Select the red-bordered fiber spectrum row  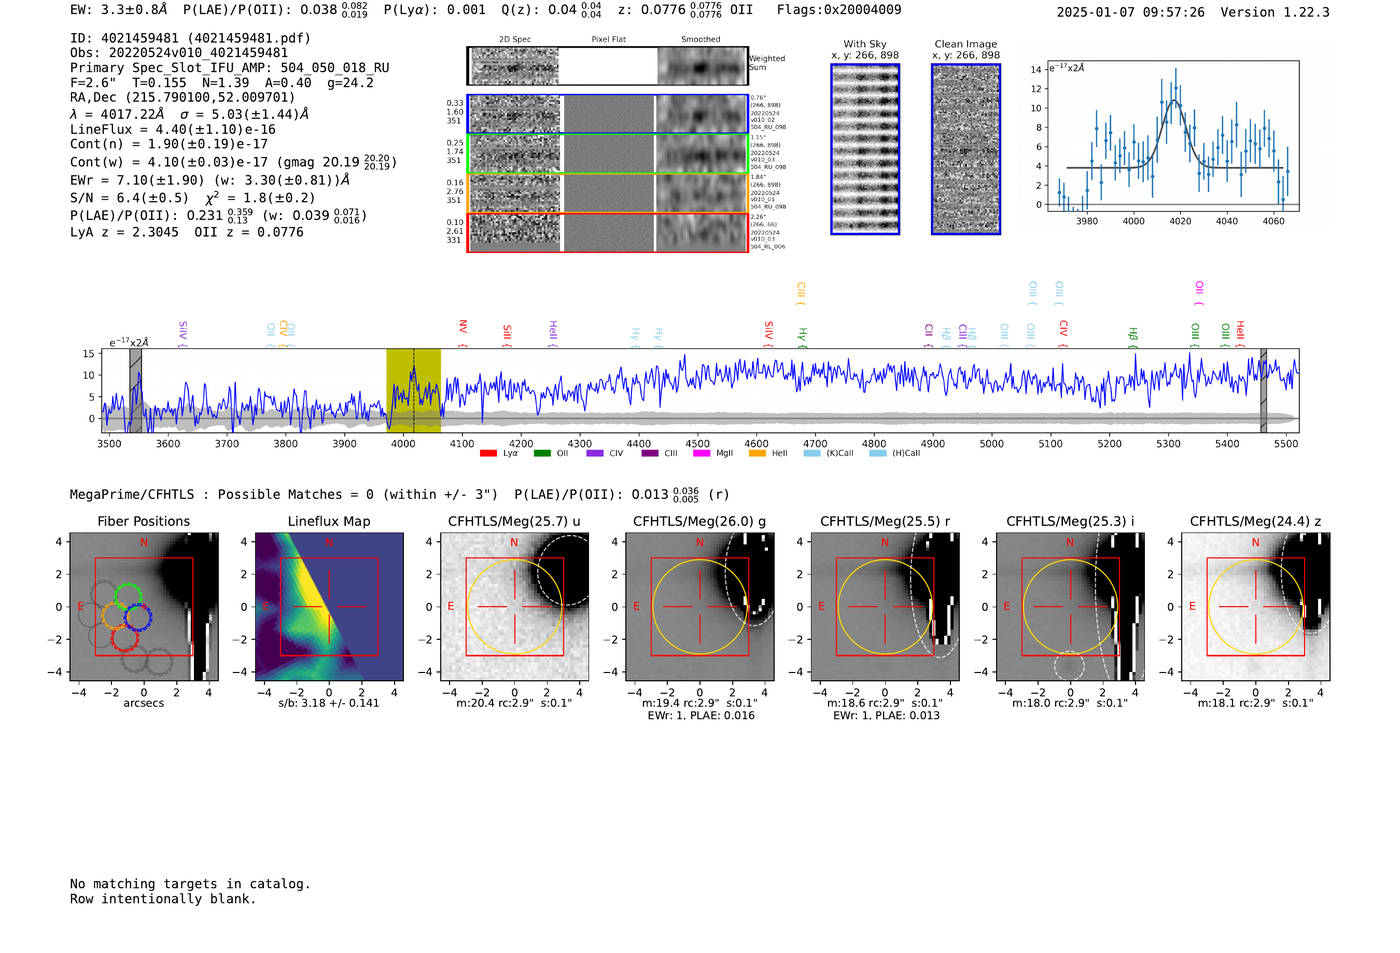608,233
